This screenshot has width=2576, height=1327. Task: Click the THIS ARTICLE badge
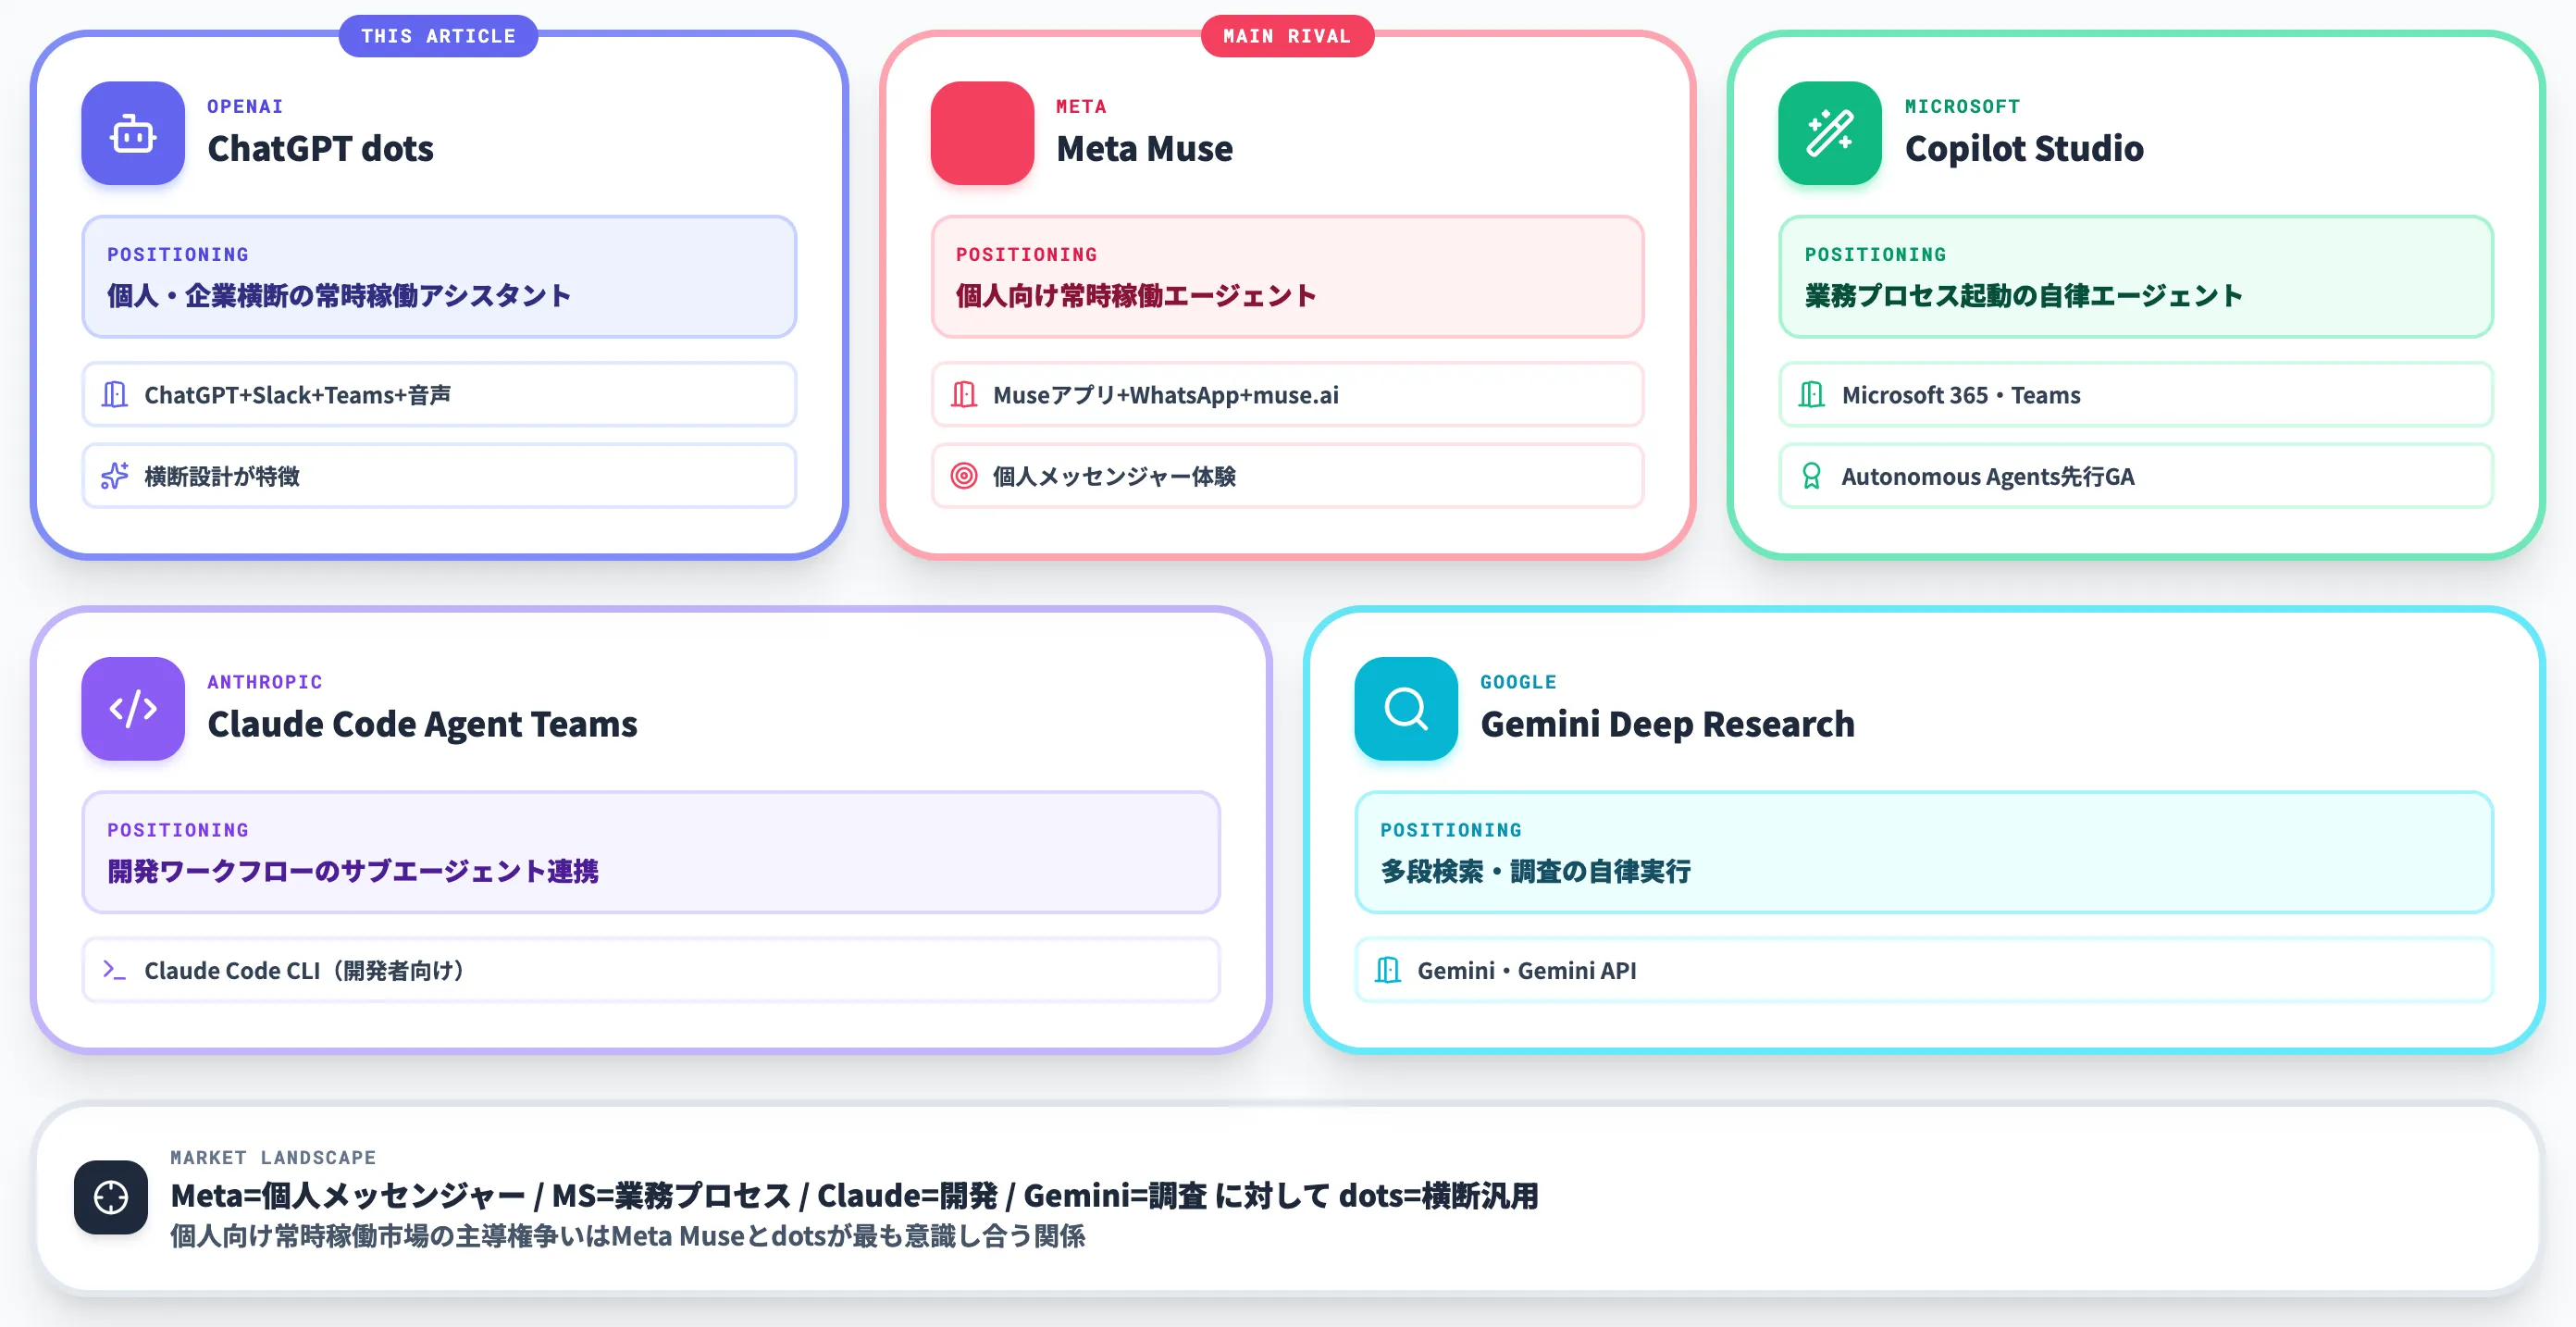pyautogui.click(x=438, y=36)
